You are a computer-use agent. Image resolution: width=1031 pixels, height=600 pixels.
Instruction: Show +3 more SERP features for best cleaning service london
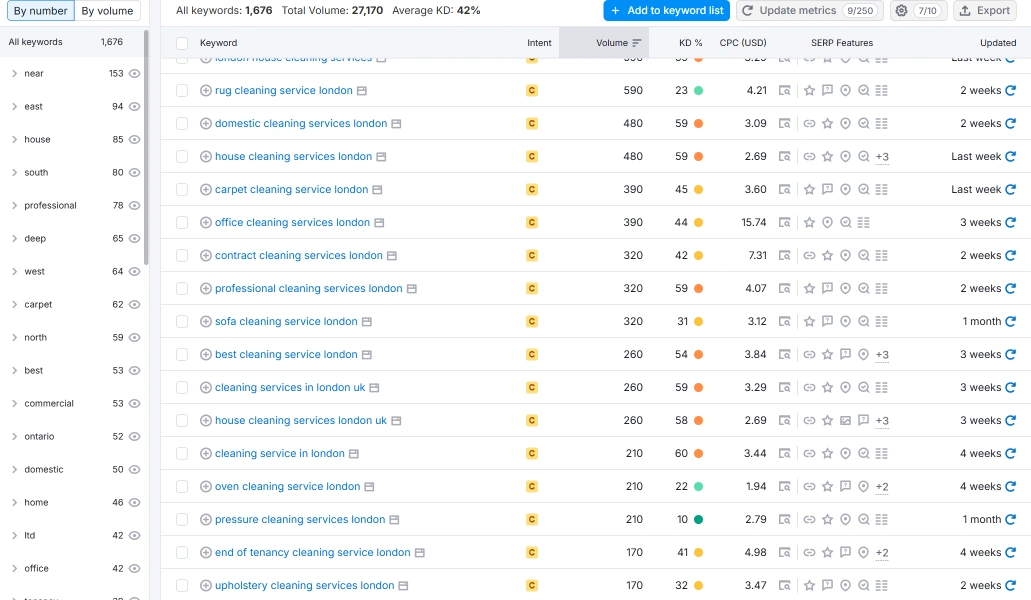click(882, 355)
